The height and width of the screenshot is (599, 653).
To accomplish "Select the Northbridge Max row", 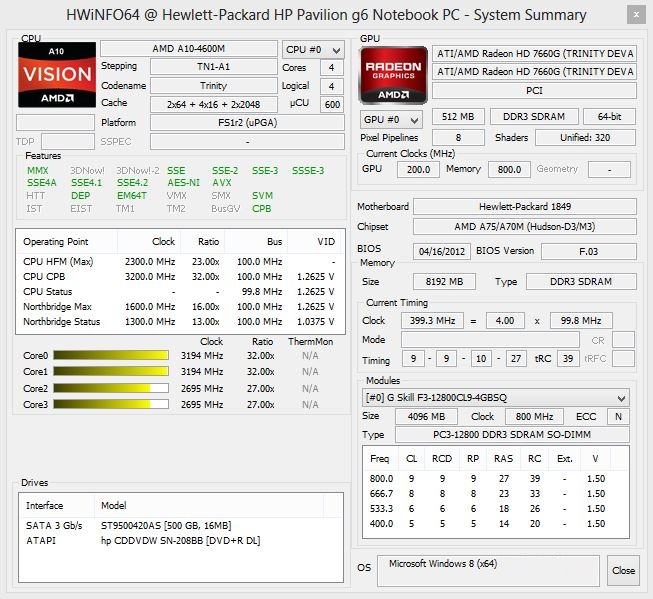I will pyautogui.click(x=179, y=307).
